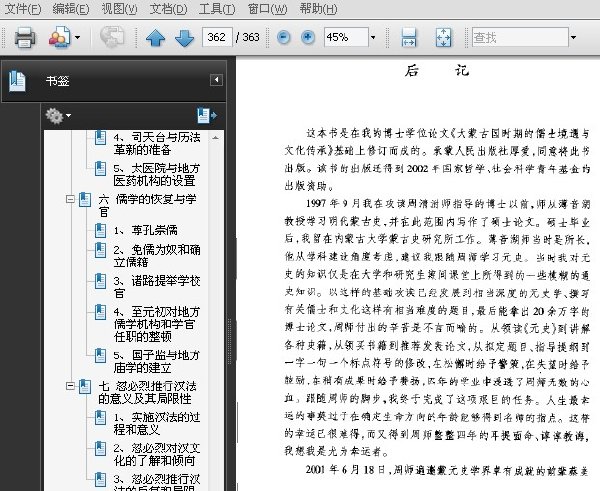The height and width of the screenshot is (491, 600).
Task: Click the new bookmark icon
Action: click(207, 115)
